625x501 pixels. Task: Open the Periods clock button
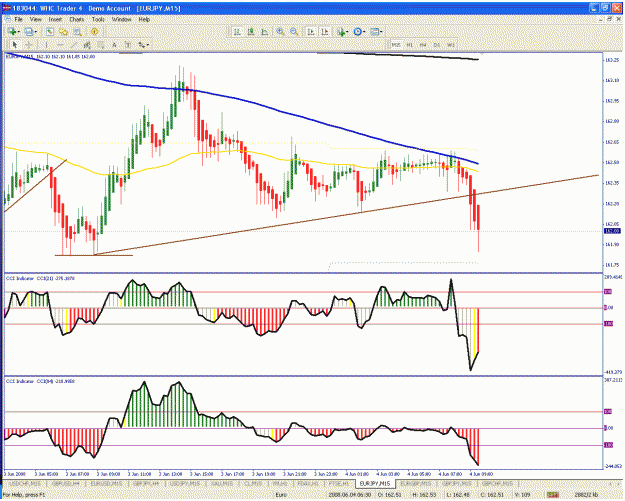pos(358,32)
